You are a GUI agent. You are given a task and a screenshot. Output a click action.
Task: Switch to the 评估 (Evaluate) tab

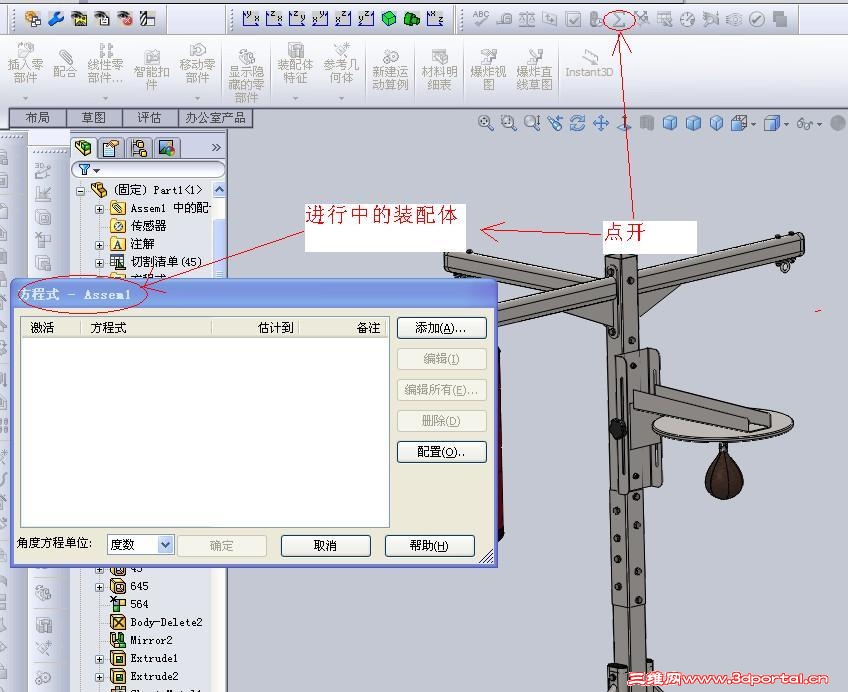click(x=150, y=118)
